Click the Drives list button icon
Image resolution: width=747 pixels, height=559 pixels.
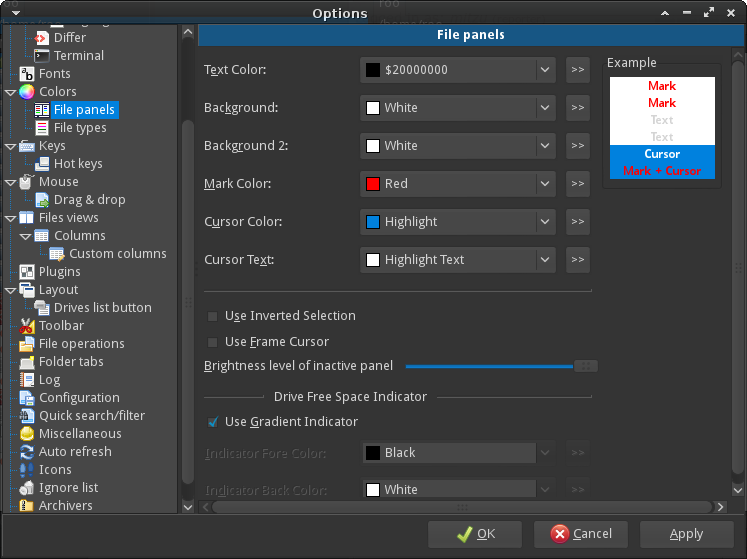(x=41, y=308)
